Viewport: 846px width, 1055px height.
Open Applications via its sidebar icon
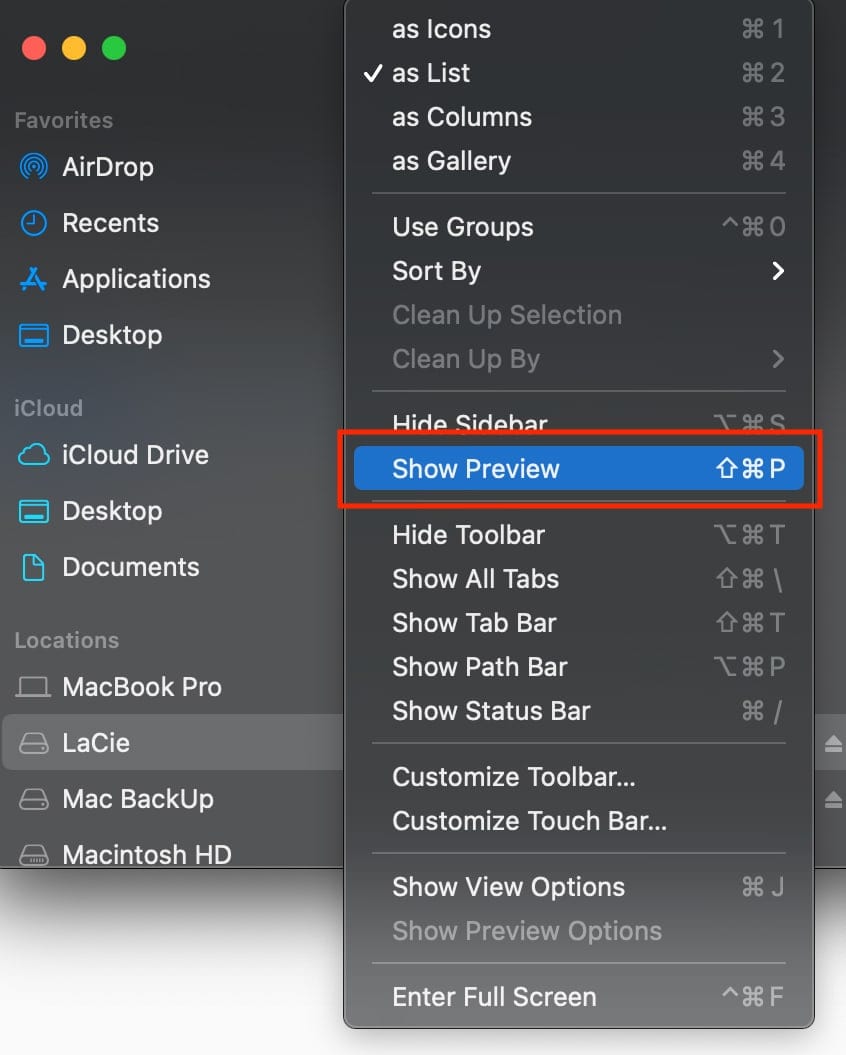(x=34, y=279)
